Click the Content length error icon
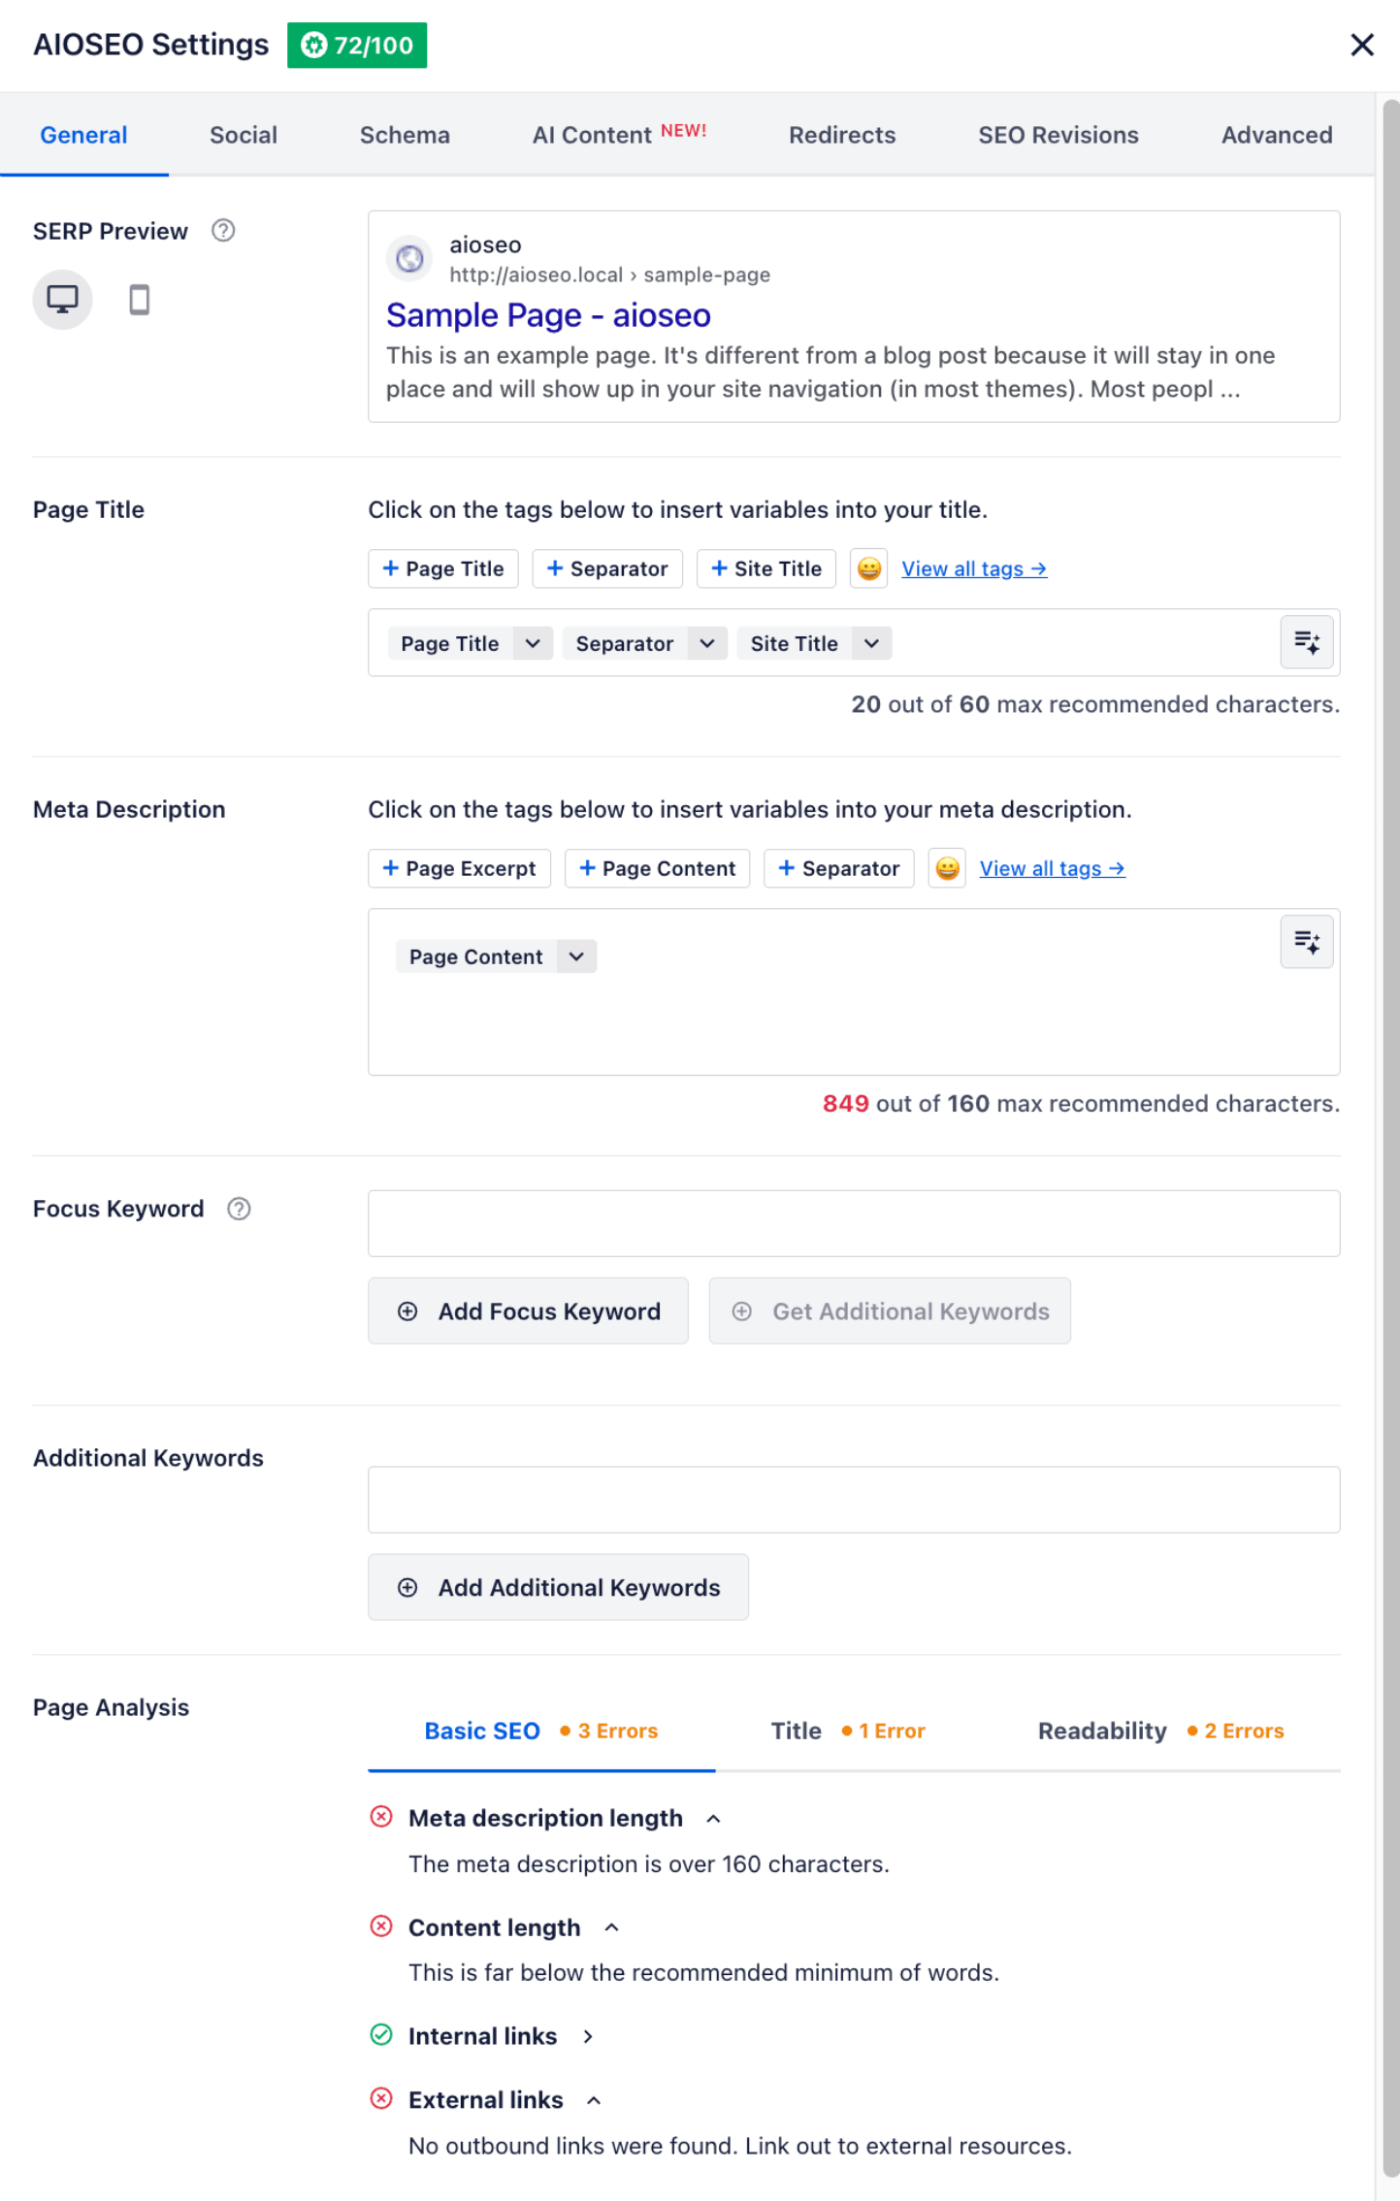This screenshot has width=1400, height=2201. click(381, 1926)
